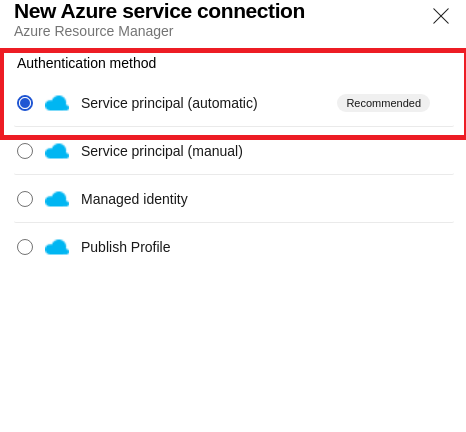Click the Azure cloud icon beside Managed identity
The image size is (466, 432).
(57, 199)
